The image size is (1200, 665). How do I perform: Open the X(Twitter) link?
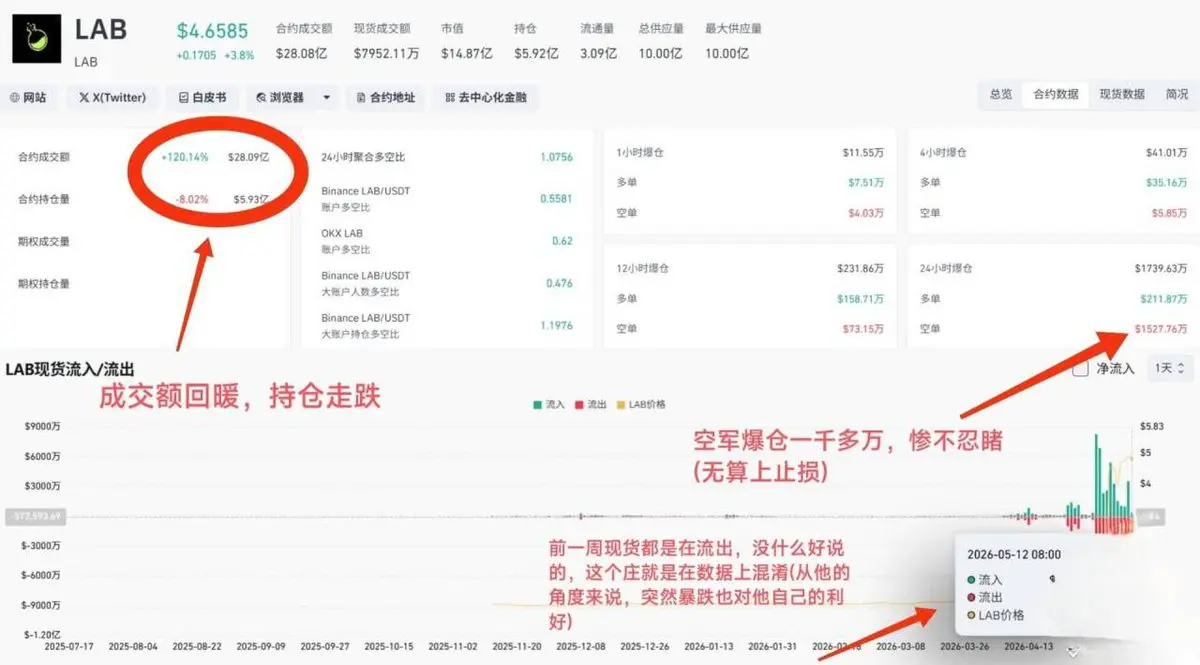tap(112, 97)
